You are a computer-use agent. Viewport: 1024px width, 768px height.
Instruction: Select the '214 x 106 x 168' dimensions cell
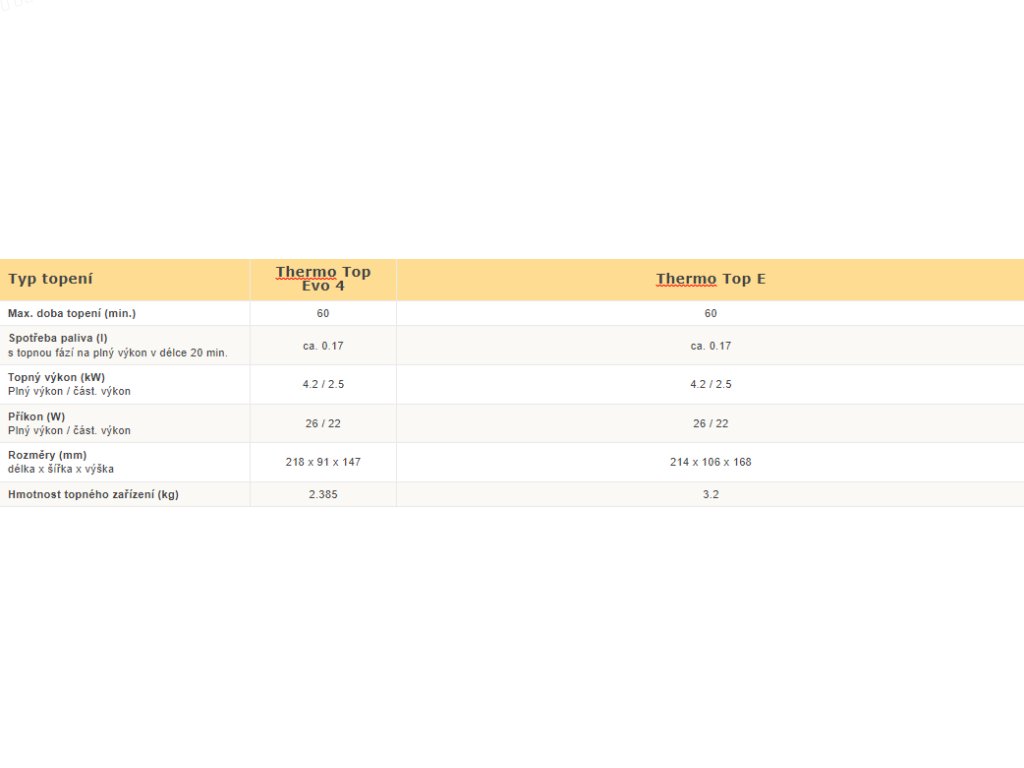click(x=711, y=462)
